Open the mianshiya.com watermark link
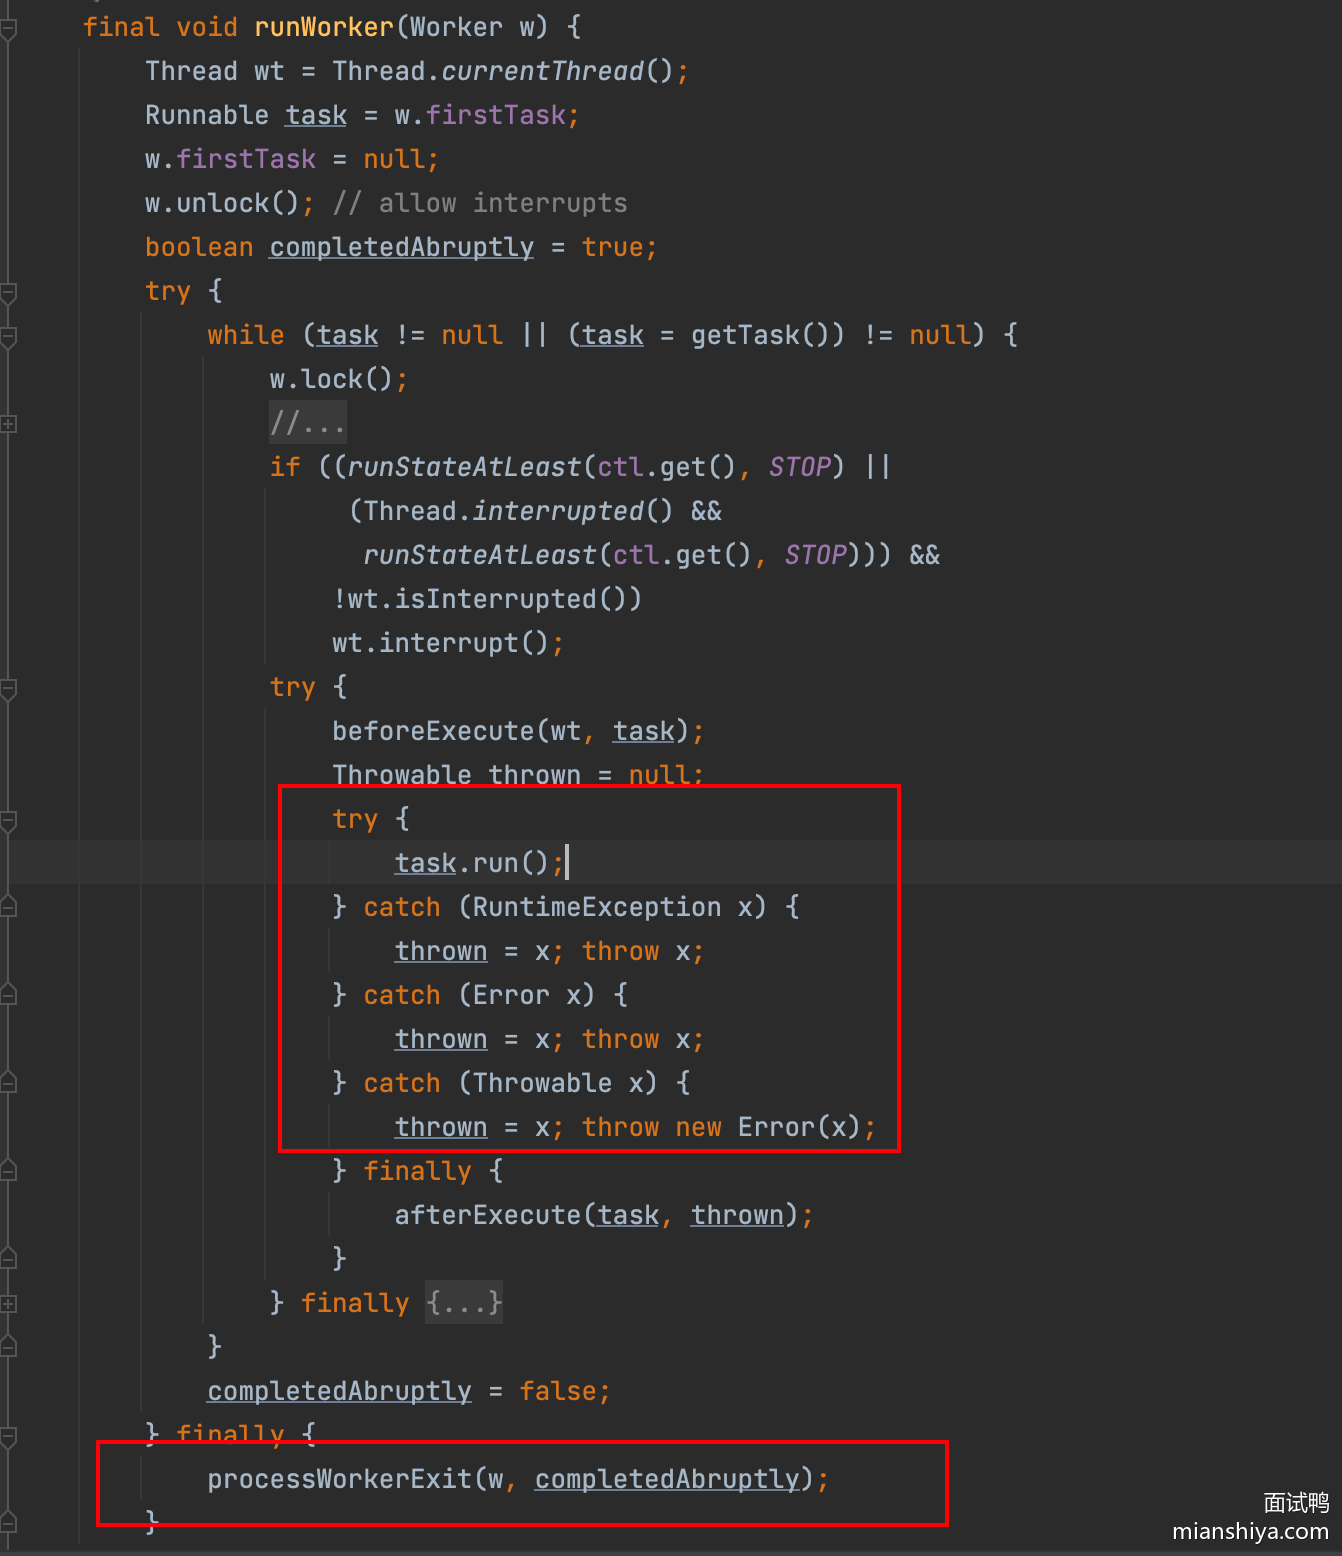Image resolution: width=1342 pixels, height=1556 pixels. tap(1250, 1531)
